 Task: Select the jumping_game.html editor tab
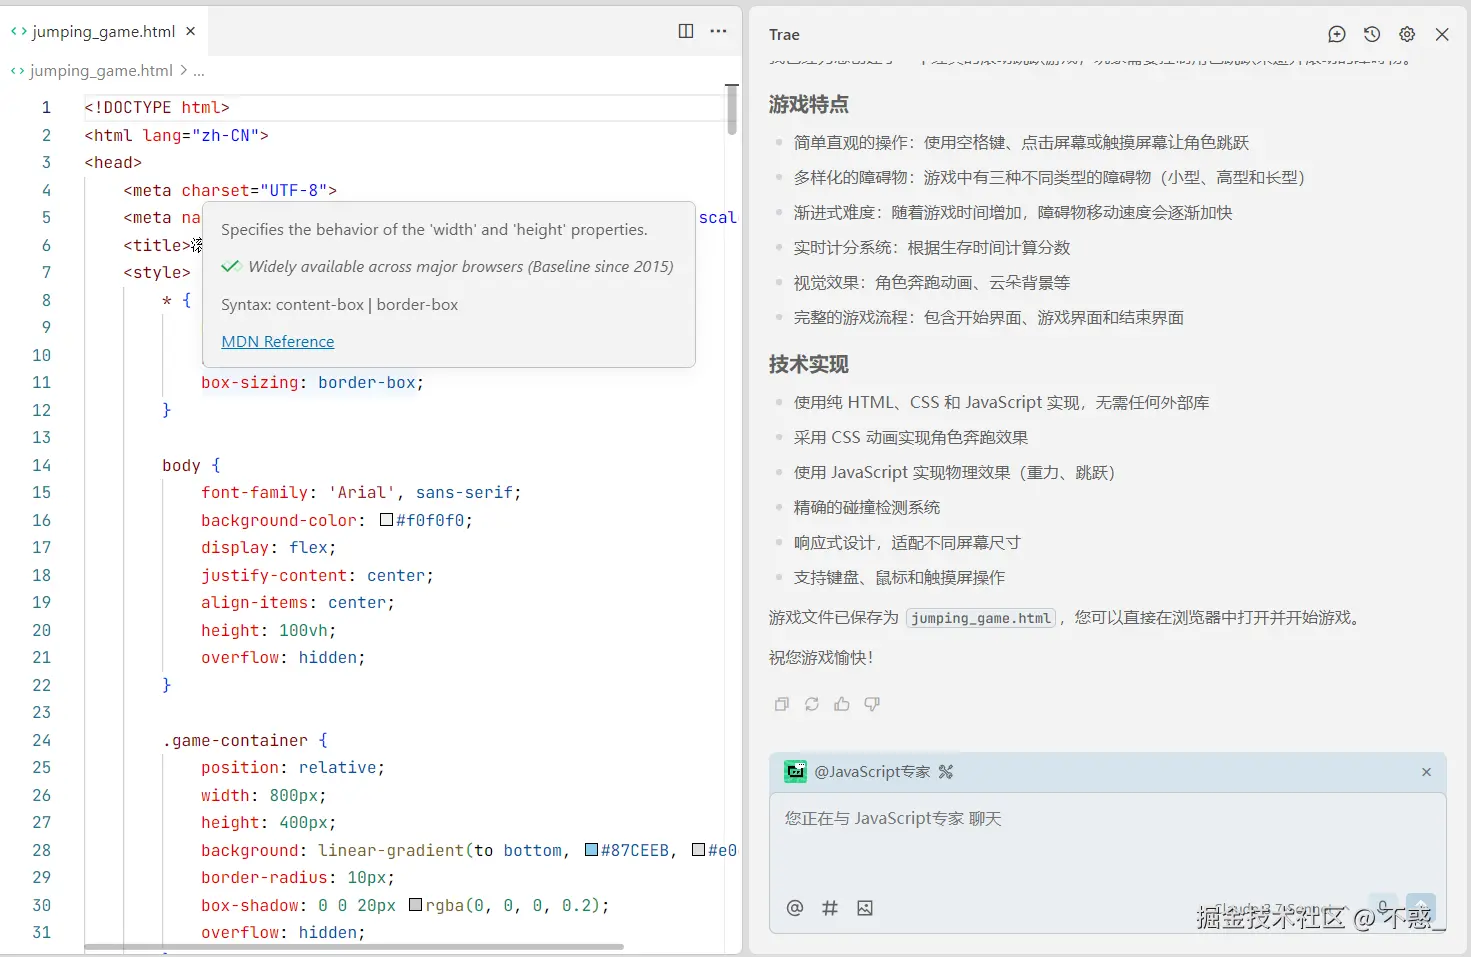click(103, 31)
